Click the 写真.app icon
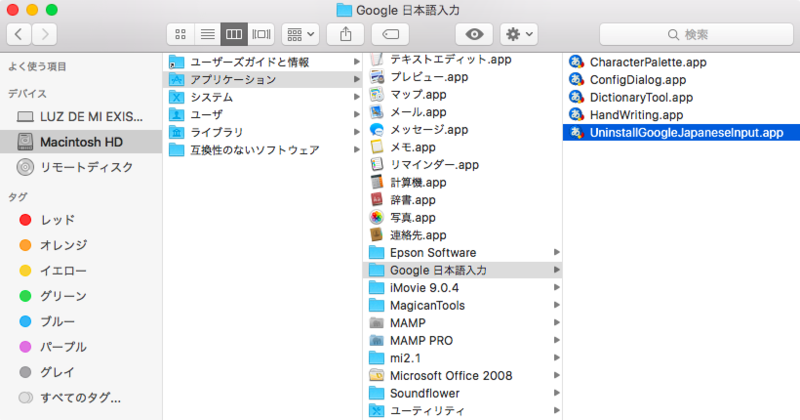This screenshot has width=800, height=420. (x=377, y=217)
